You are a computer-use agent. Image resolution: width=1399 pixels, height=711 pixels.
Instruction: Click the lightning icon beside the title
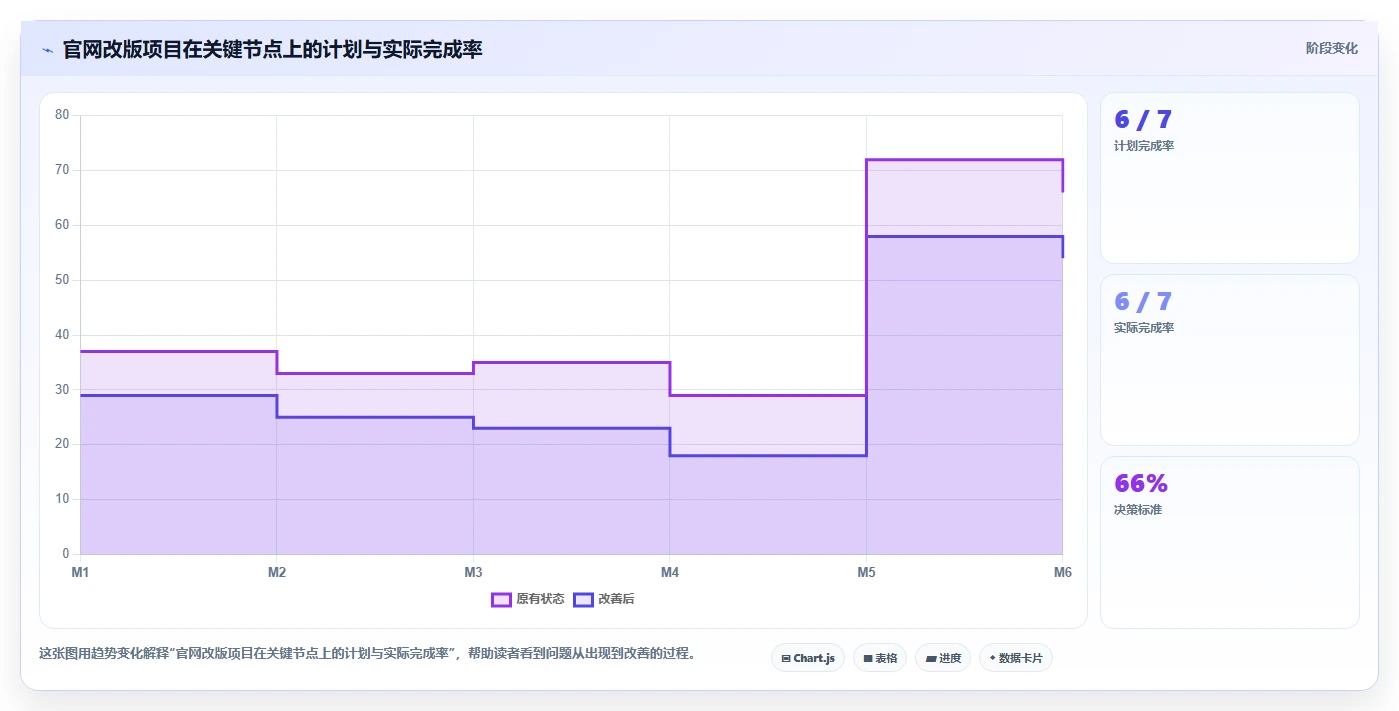(x=47, y=50)
